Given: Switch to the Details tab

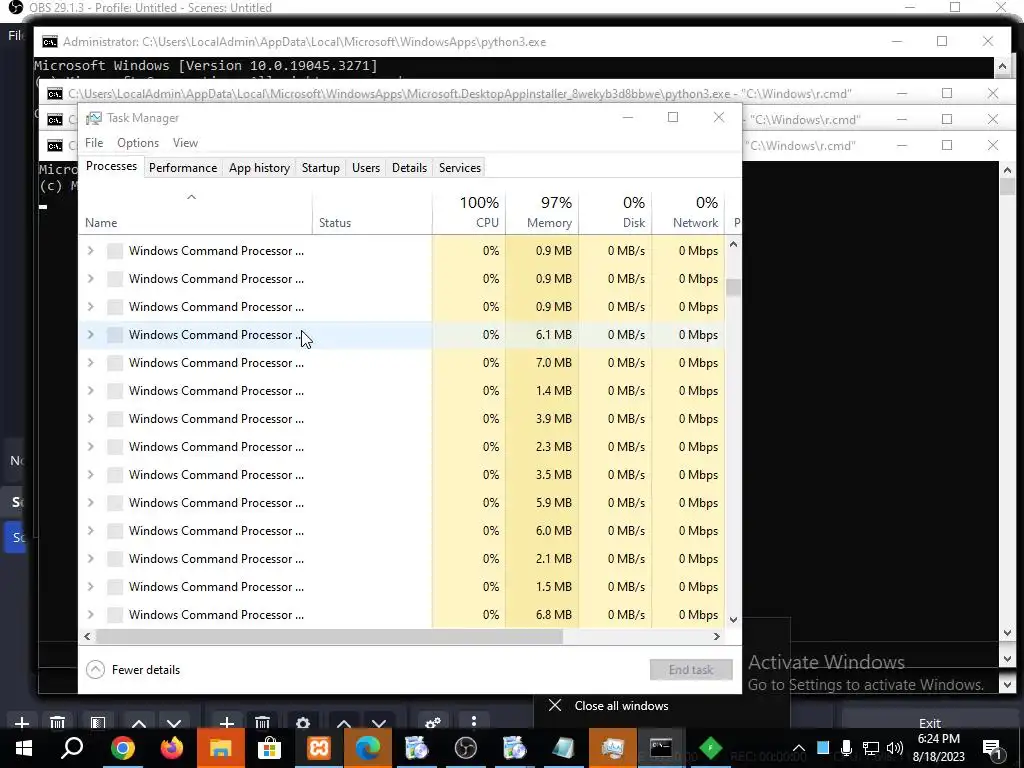Looking at the screenshot, I should point(409,168).
